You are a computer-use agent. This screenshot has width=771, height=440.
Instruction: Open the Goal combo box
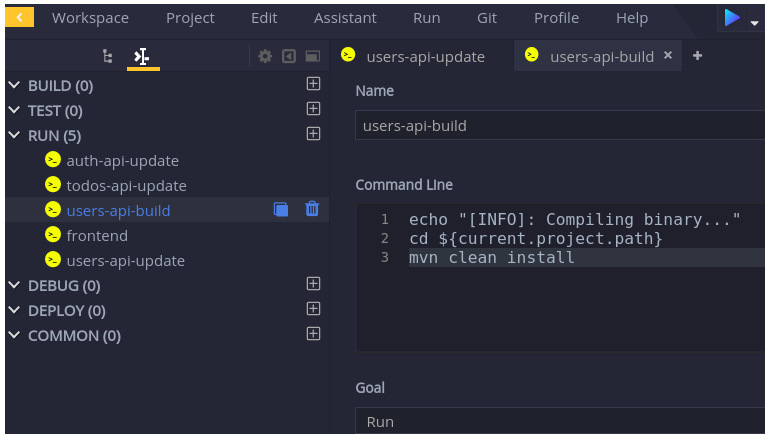tap(560, 422)
